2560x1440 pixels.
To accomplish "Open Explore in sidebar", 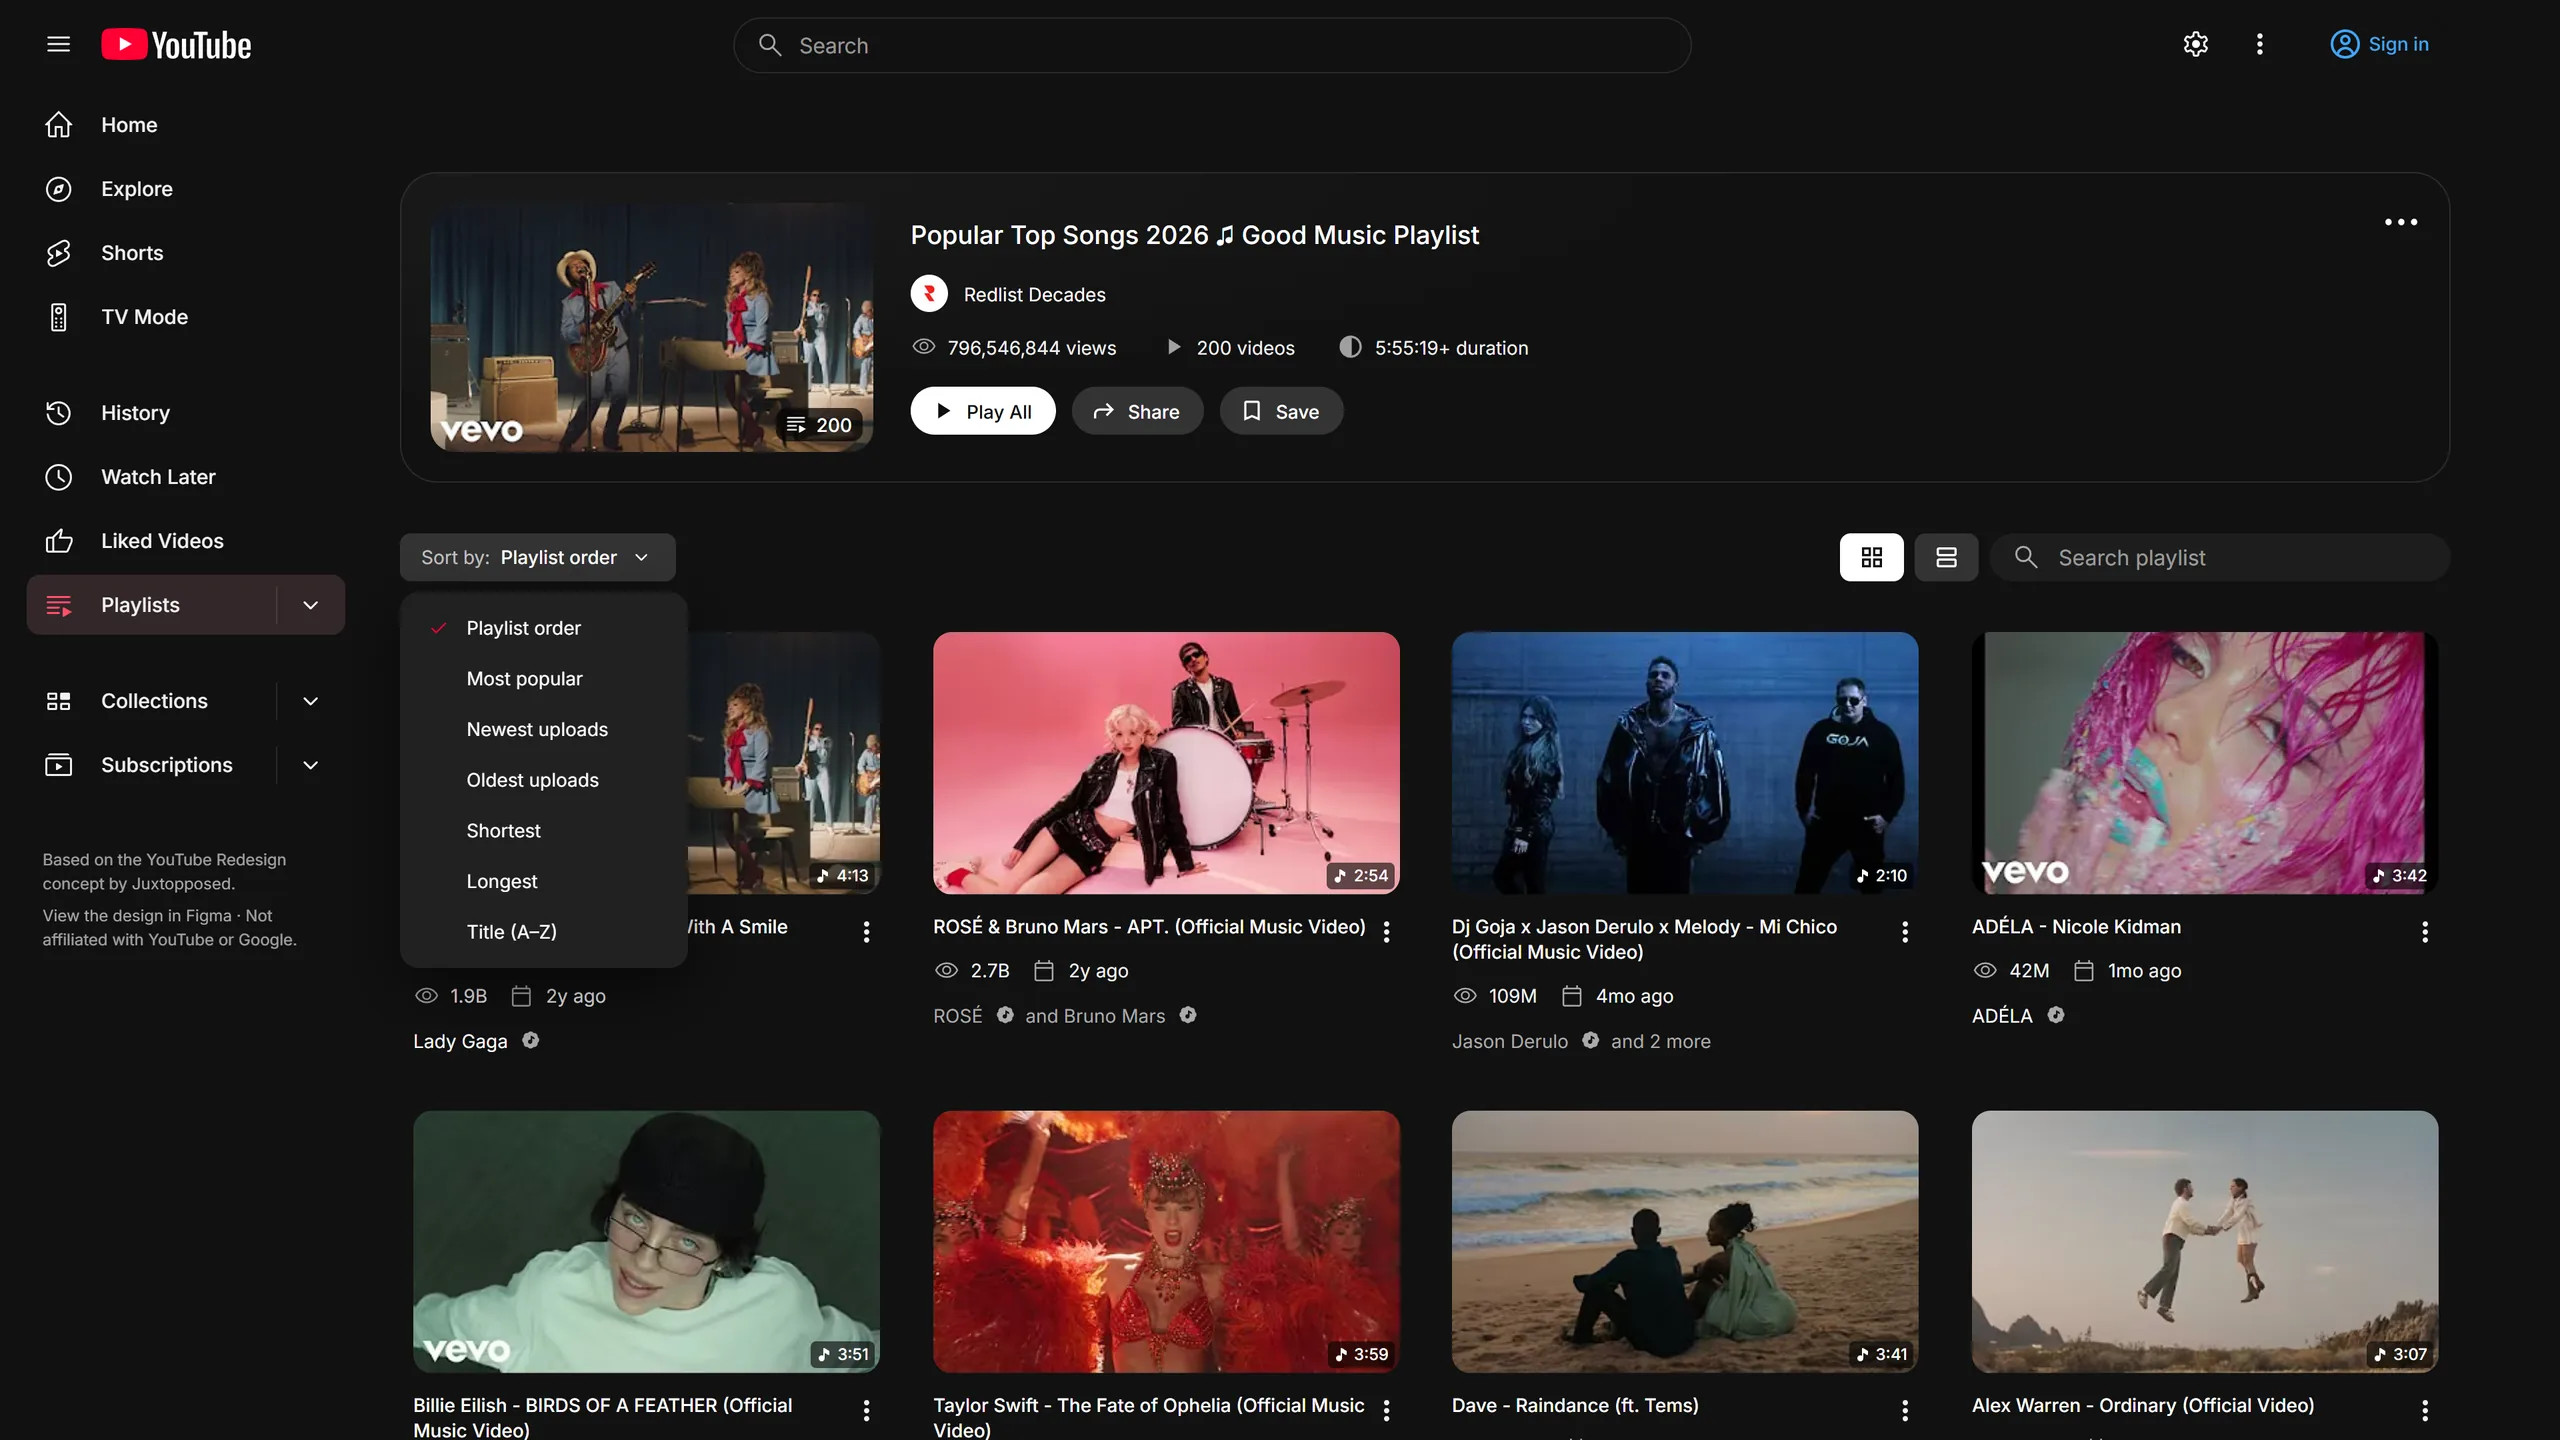I will (186, 189).
